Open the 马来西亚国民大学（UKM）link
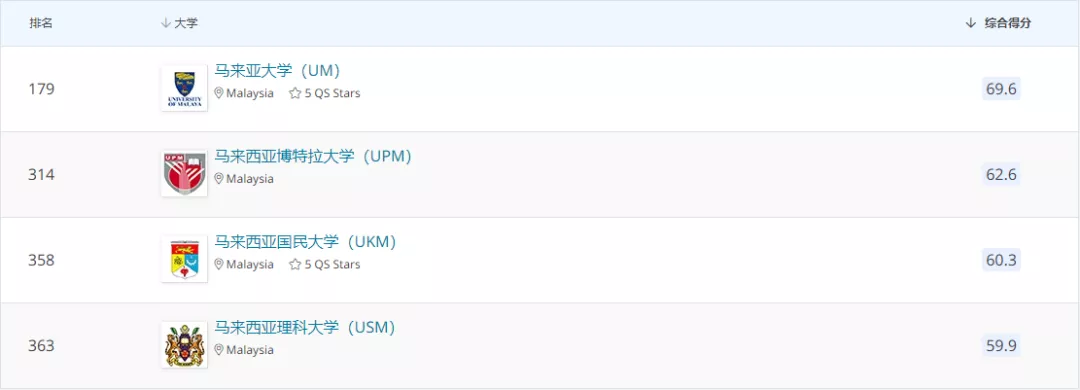Screen dimensions: 1080x390 tap(306, 242)
